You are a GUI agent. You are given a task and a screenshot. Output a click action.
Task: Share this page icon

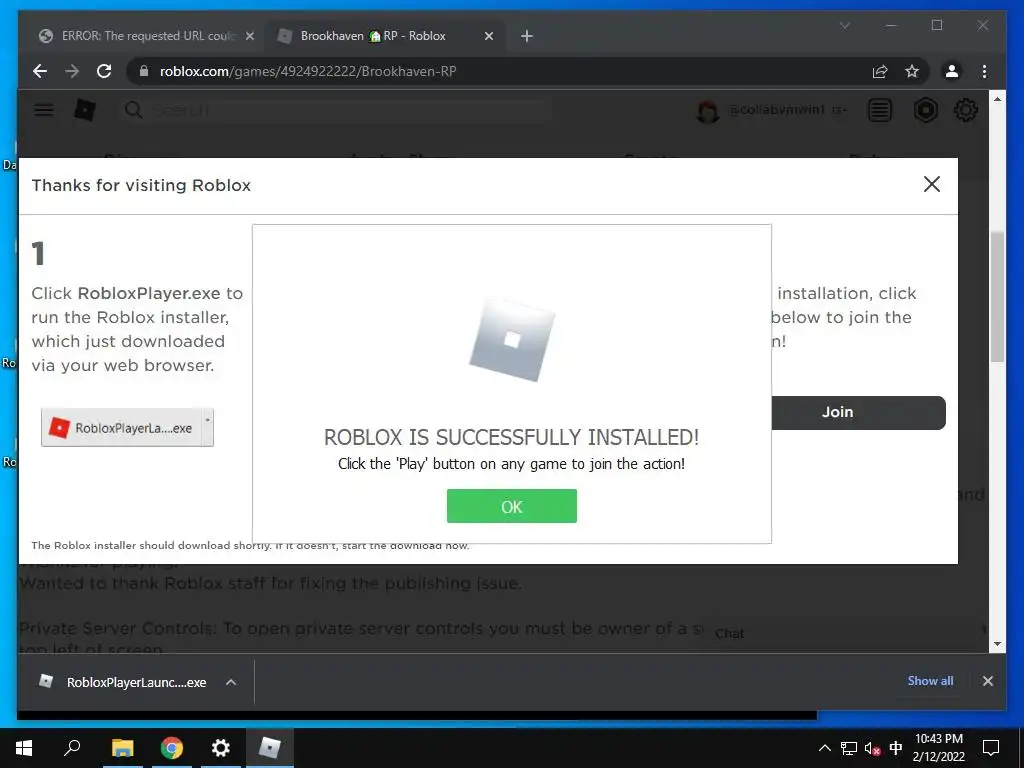point(880,71)
